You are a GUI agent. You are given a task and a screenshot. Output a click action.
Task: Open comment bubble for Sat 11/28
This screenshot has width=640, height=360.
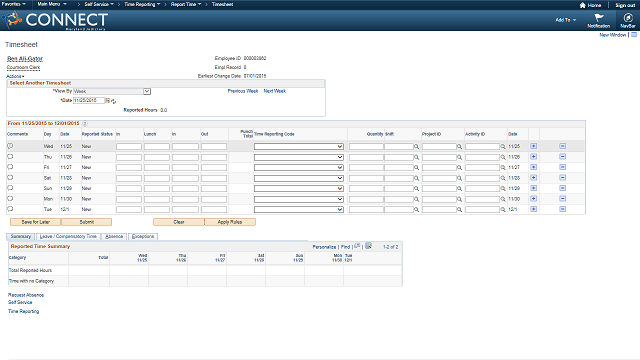(10, 178)
